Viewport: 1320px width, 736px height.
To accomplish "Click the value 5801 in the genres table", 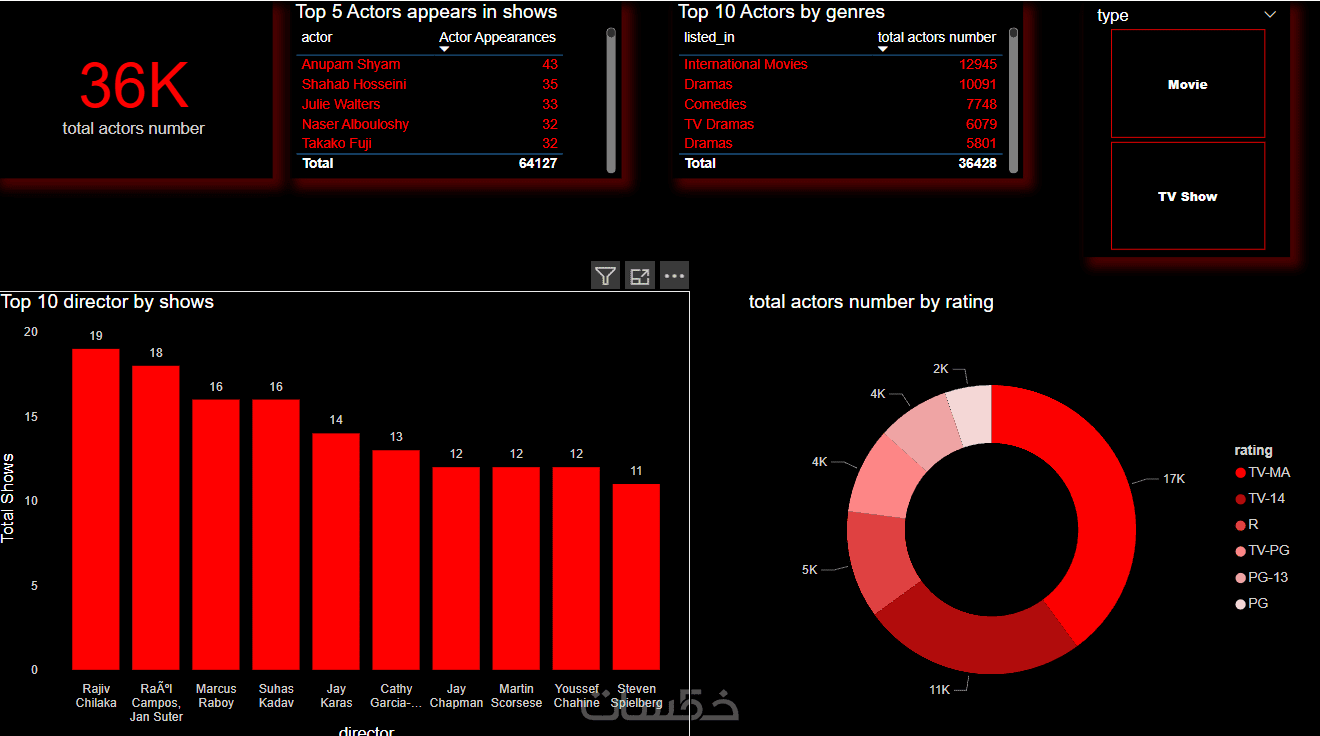I will point(982,143).
